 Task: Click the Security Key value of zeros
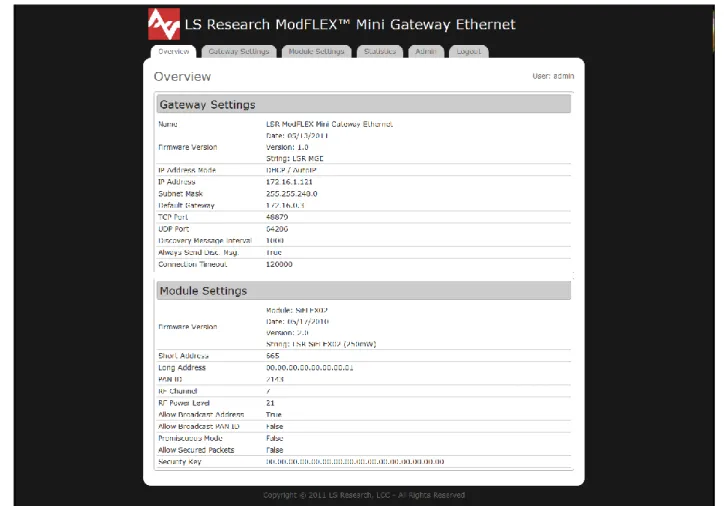(x=355, y=462)
